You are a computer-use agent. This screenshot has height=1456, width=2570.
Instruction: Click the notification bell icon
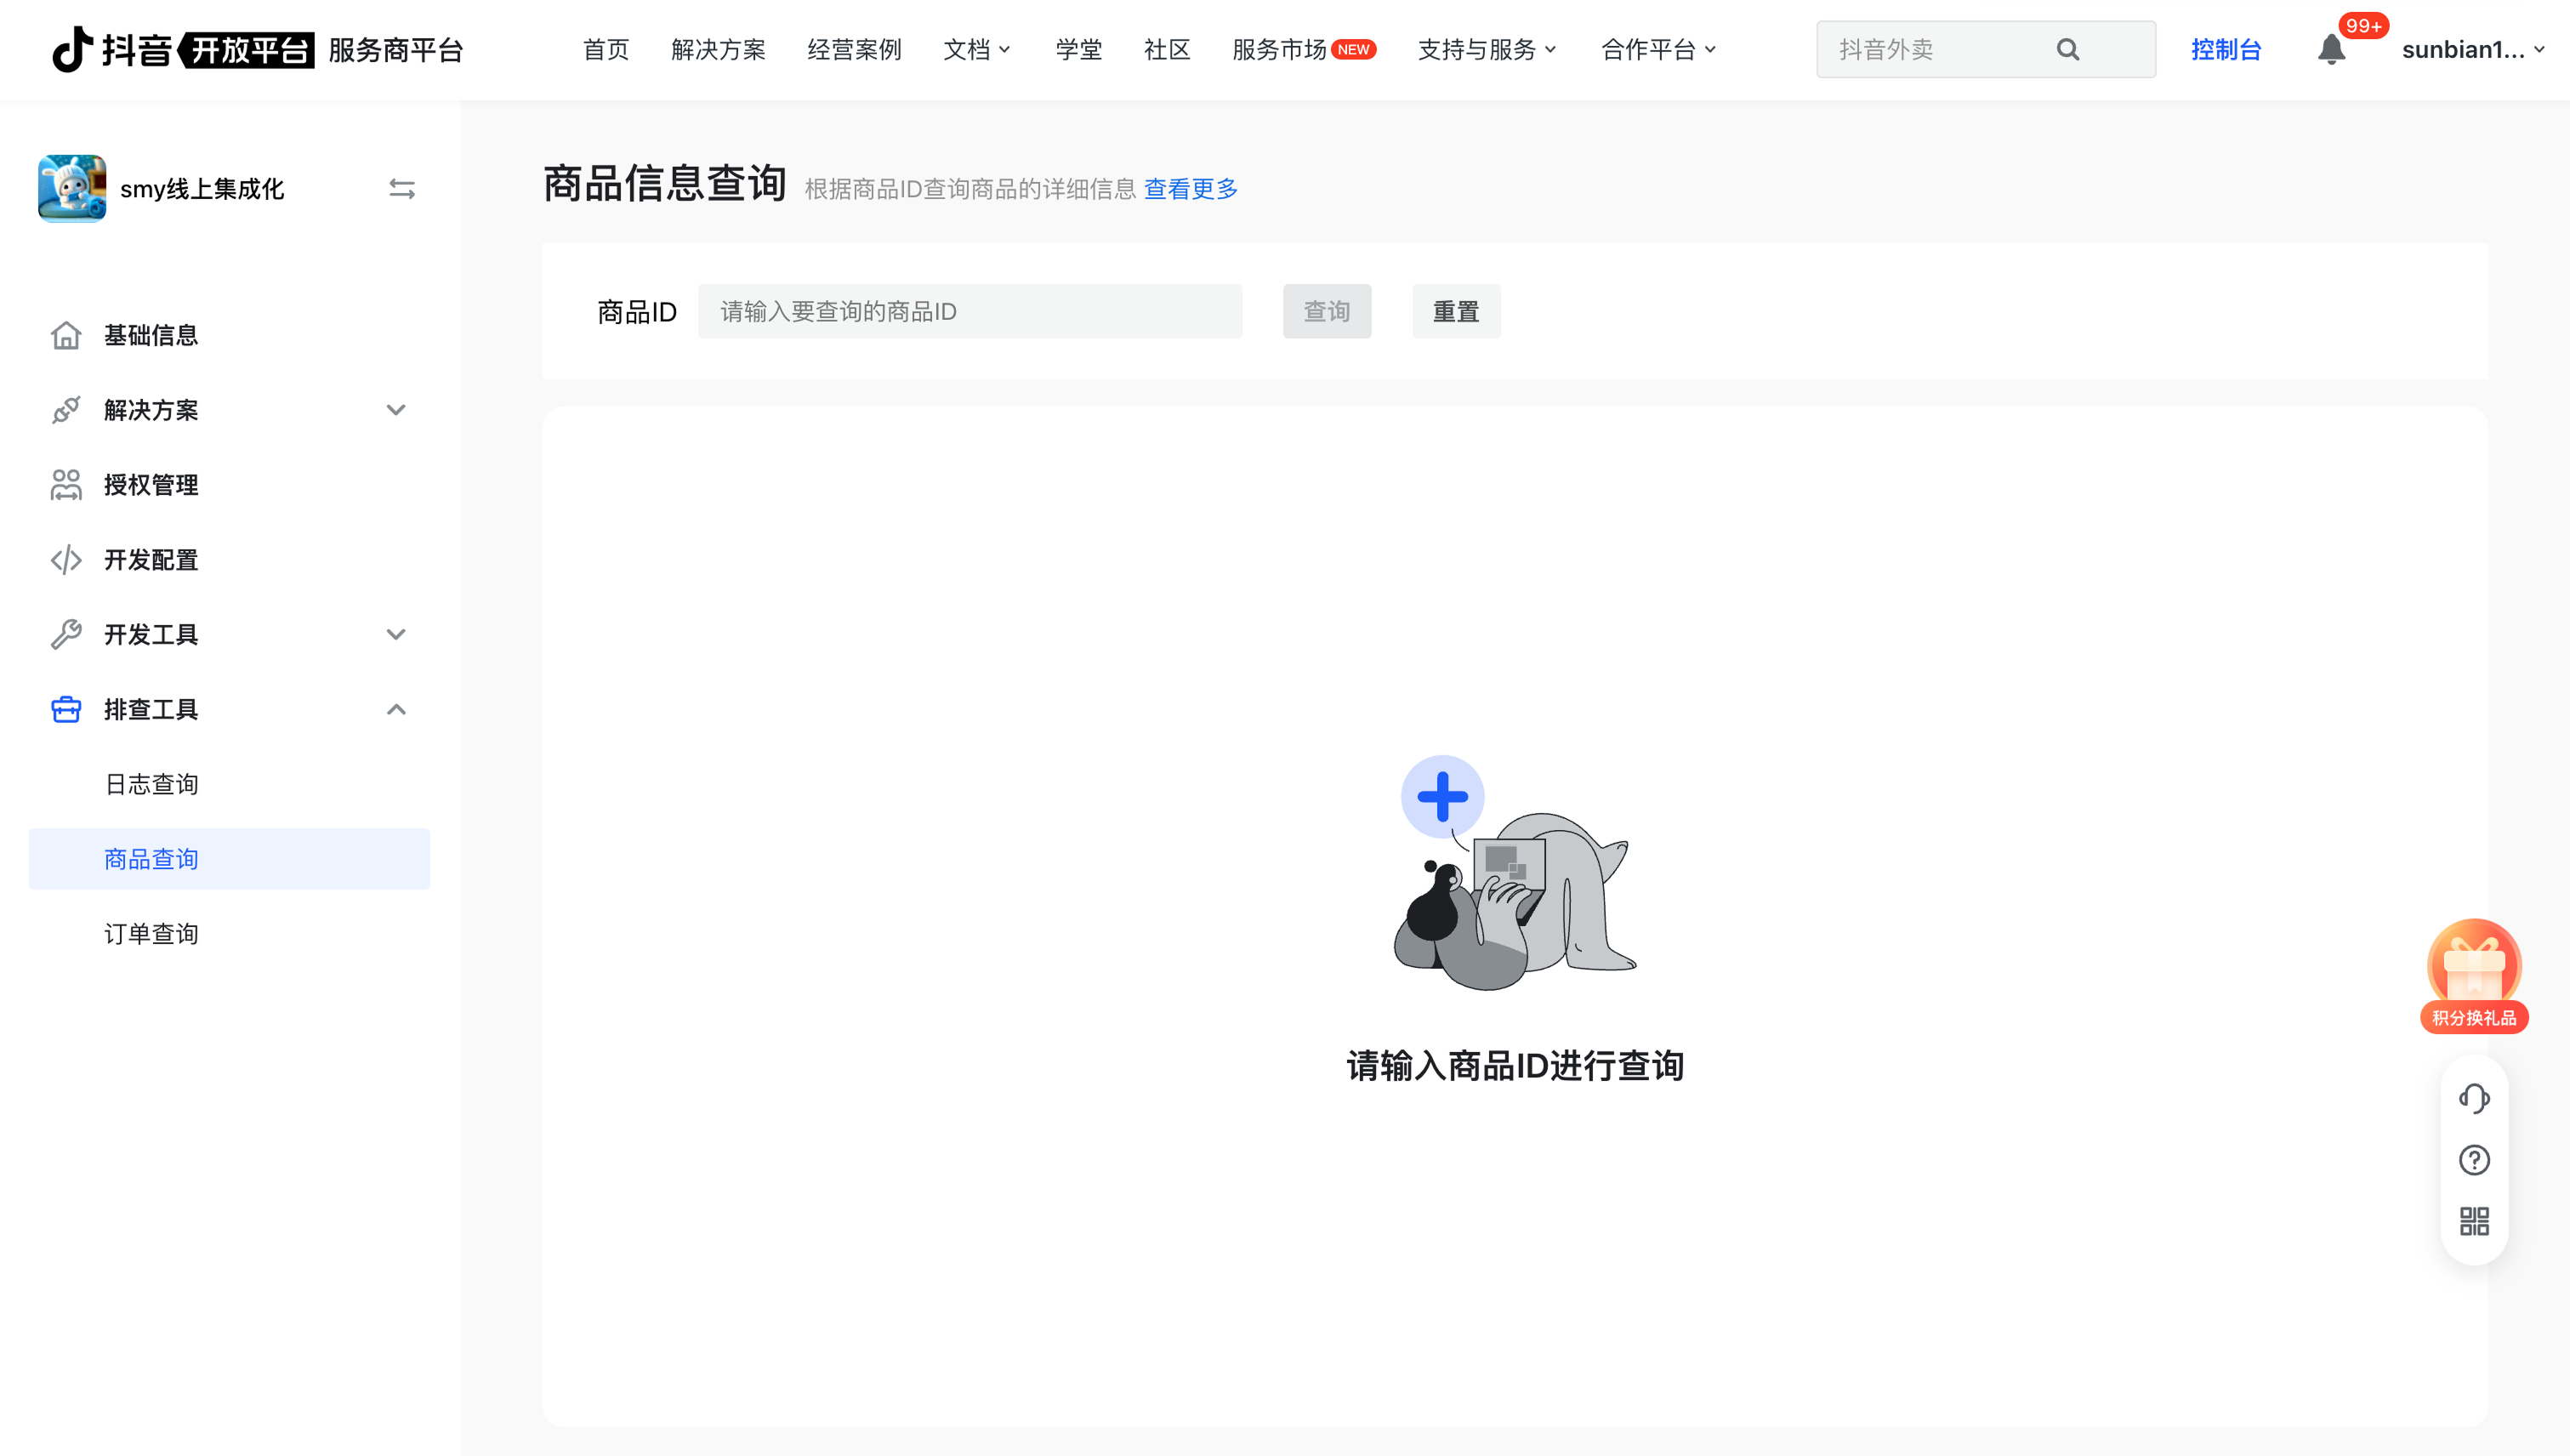pyautogui.click(x=2330, y=50)
